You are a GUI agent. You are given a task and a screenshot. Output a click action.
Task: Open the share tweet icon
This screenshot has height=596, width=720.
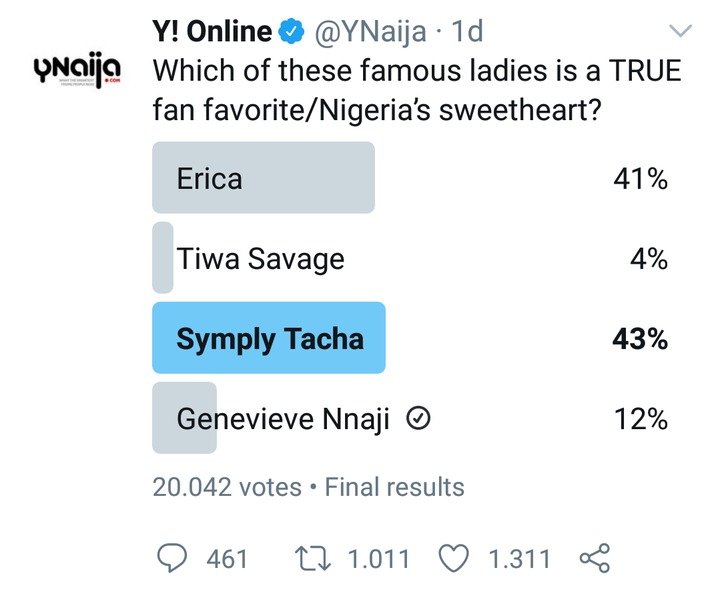[594, 558]
